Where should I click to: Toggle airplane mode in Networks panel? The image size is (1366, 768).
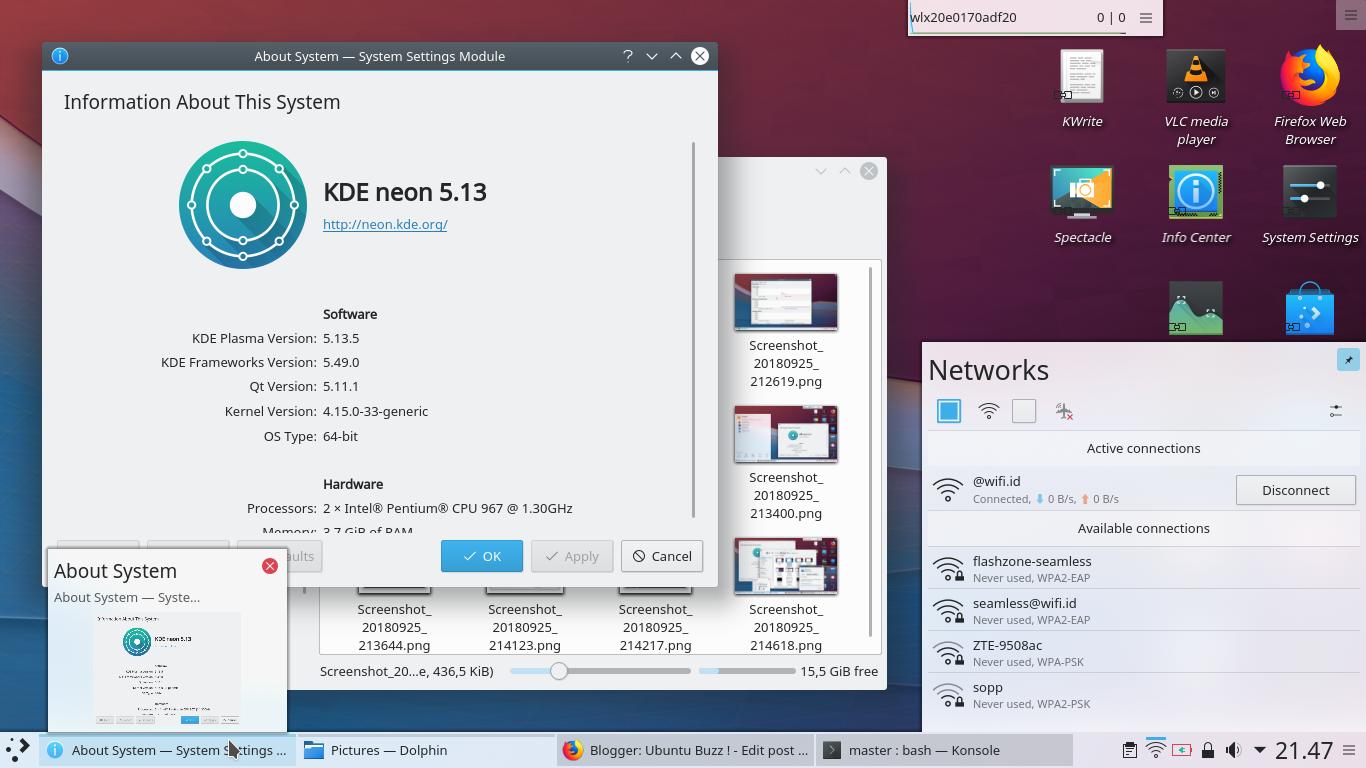point(1064,411)
